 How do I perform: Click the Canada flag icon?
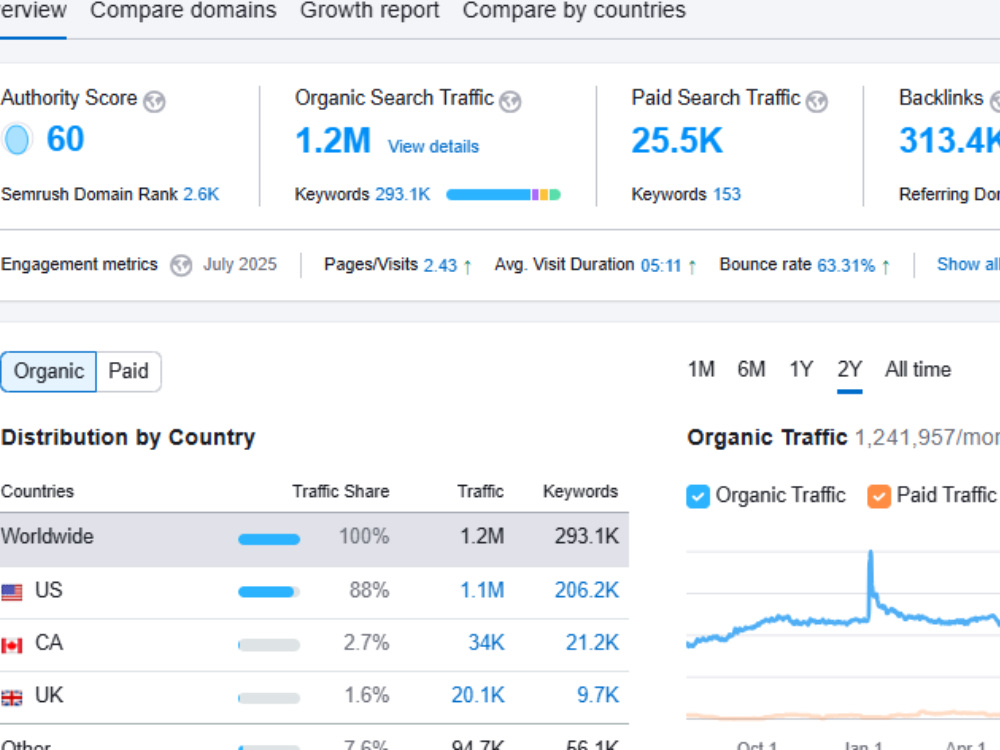click(x=11, y=645)
